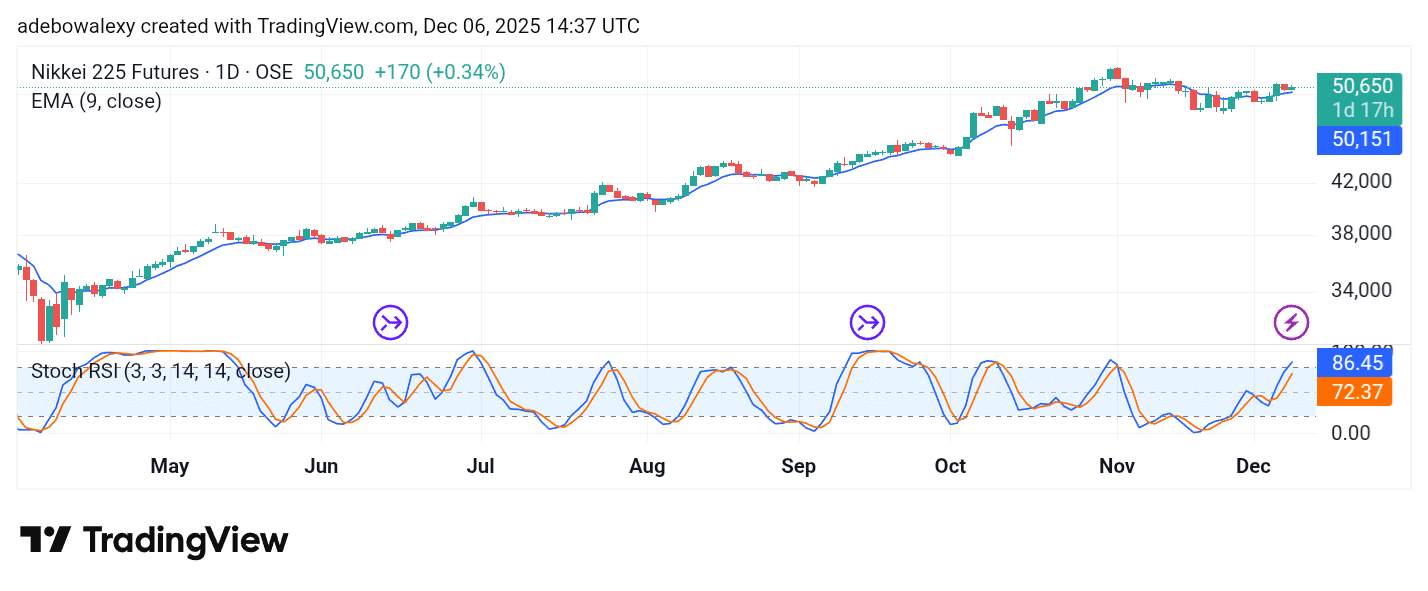Select the Dec label on the time axis

(1253, 466)
